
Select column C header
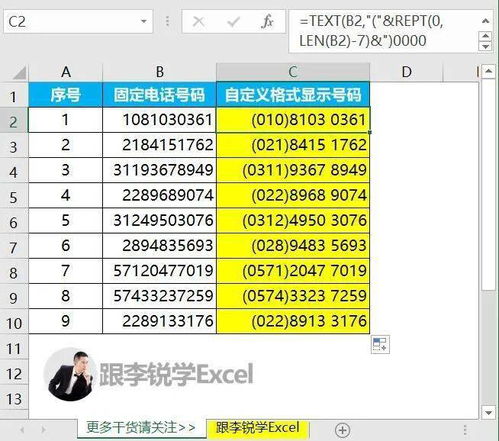click(x=293, y=72)
